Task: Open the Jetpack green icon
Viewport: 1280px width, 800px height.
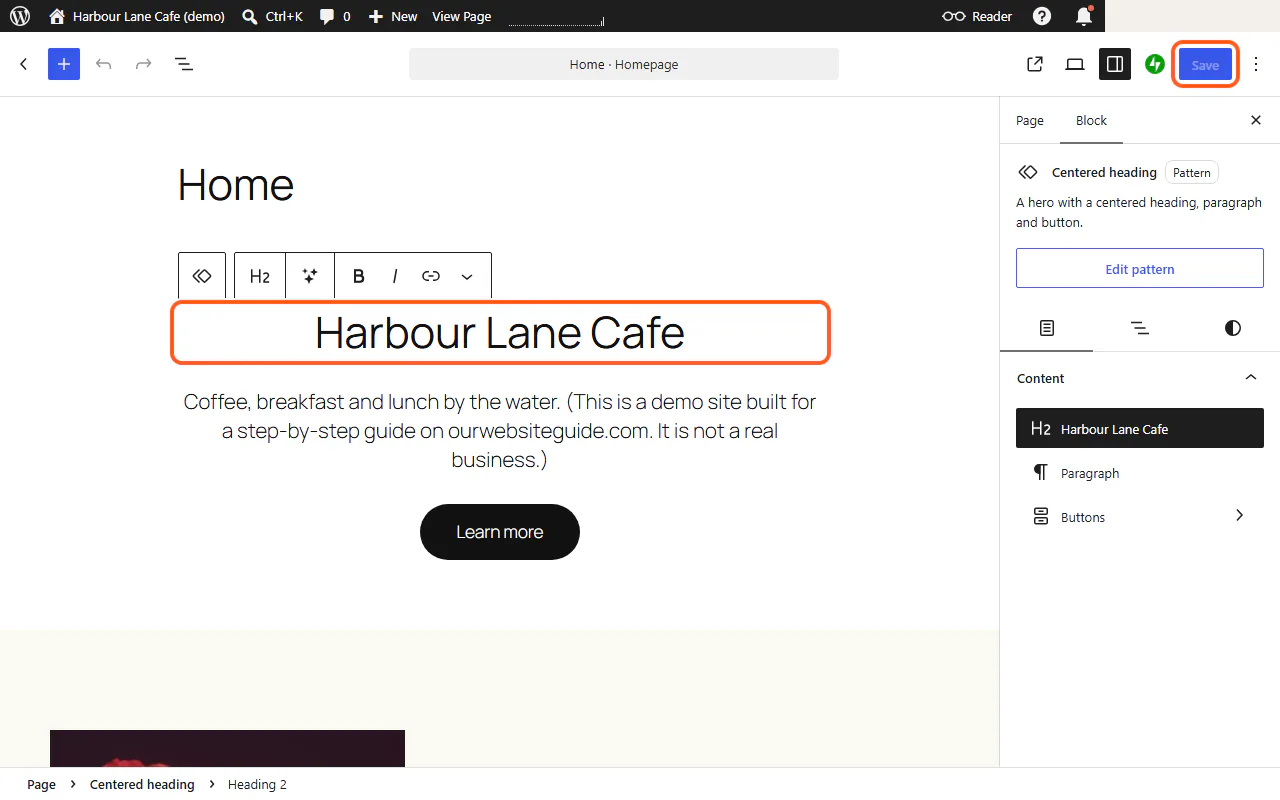Action: tap(1155, 64)
